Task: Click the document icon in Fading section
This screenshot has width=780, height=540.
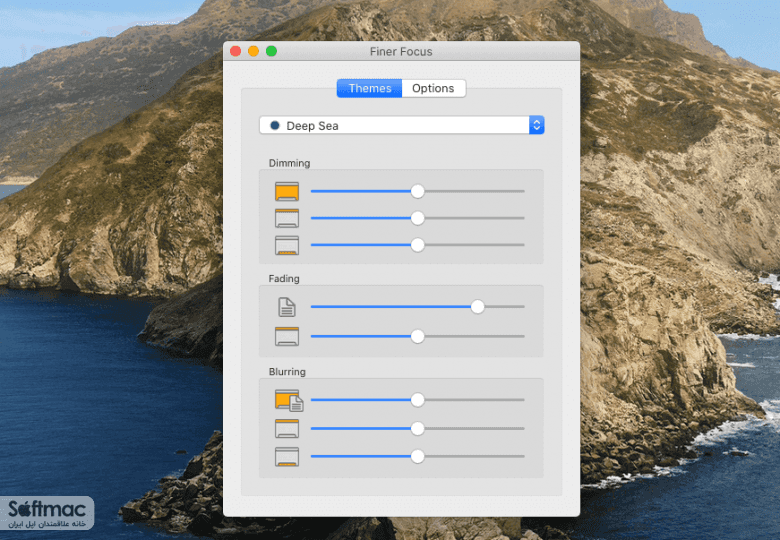Action: coord(287,307)
